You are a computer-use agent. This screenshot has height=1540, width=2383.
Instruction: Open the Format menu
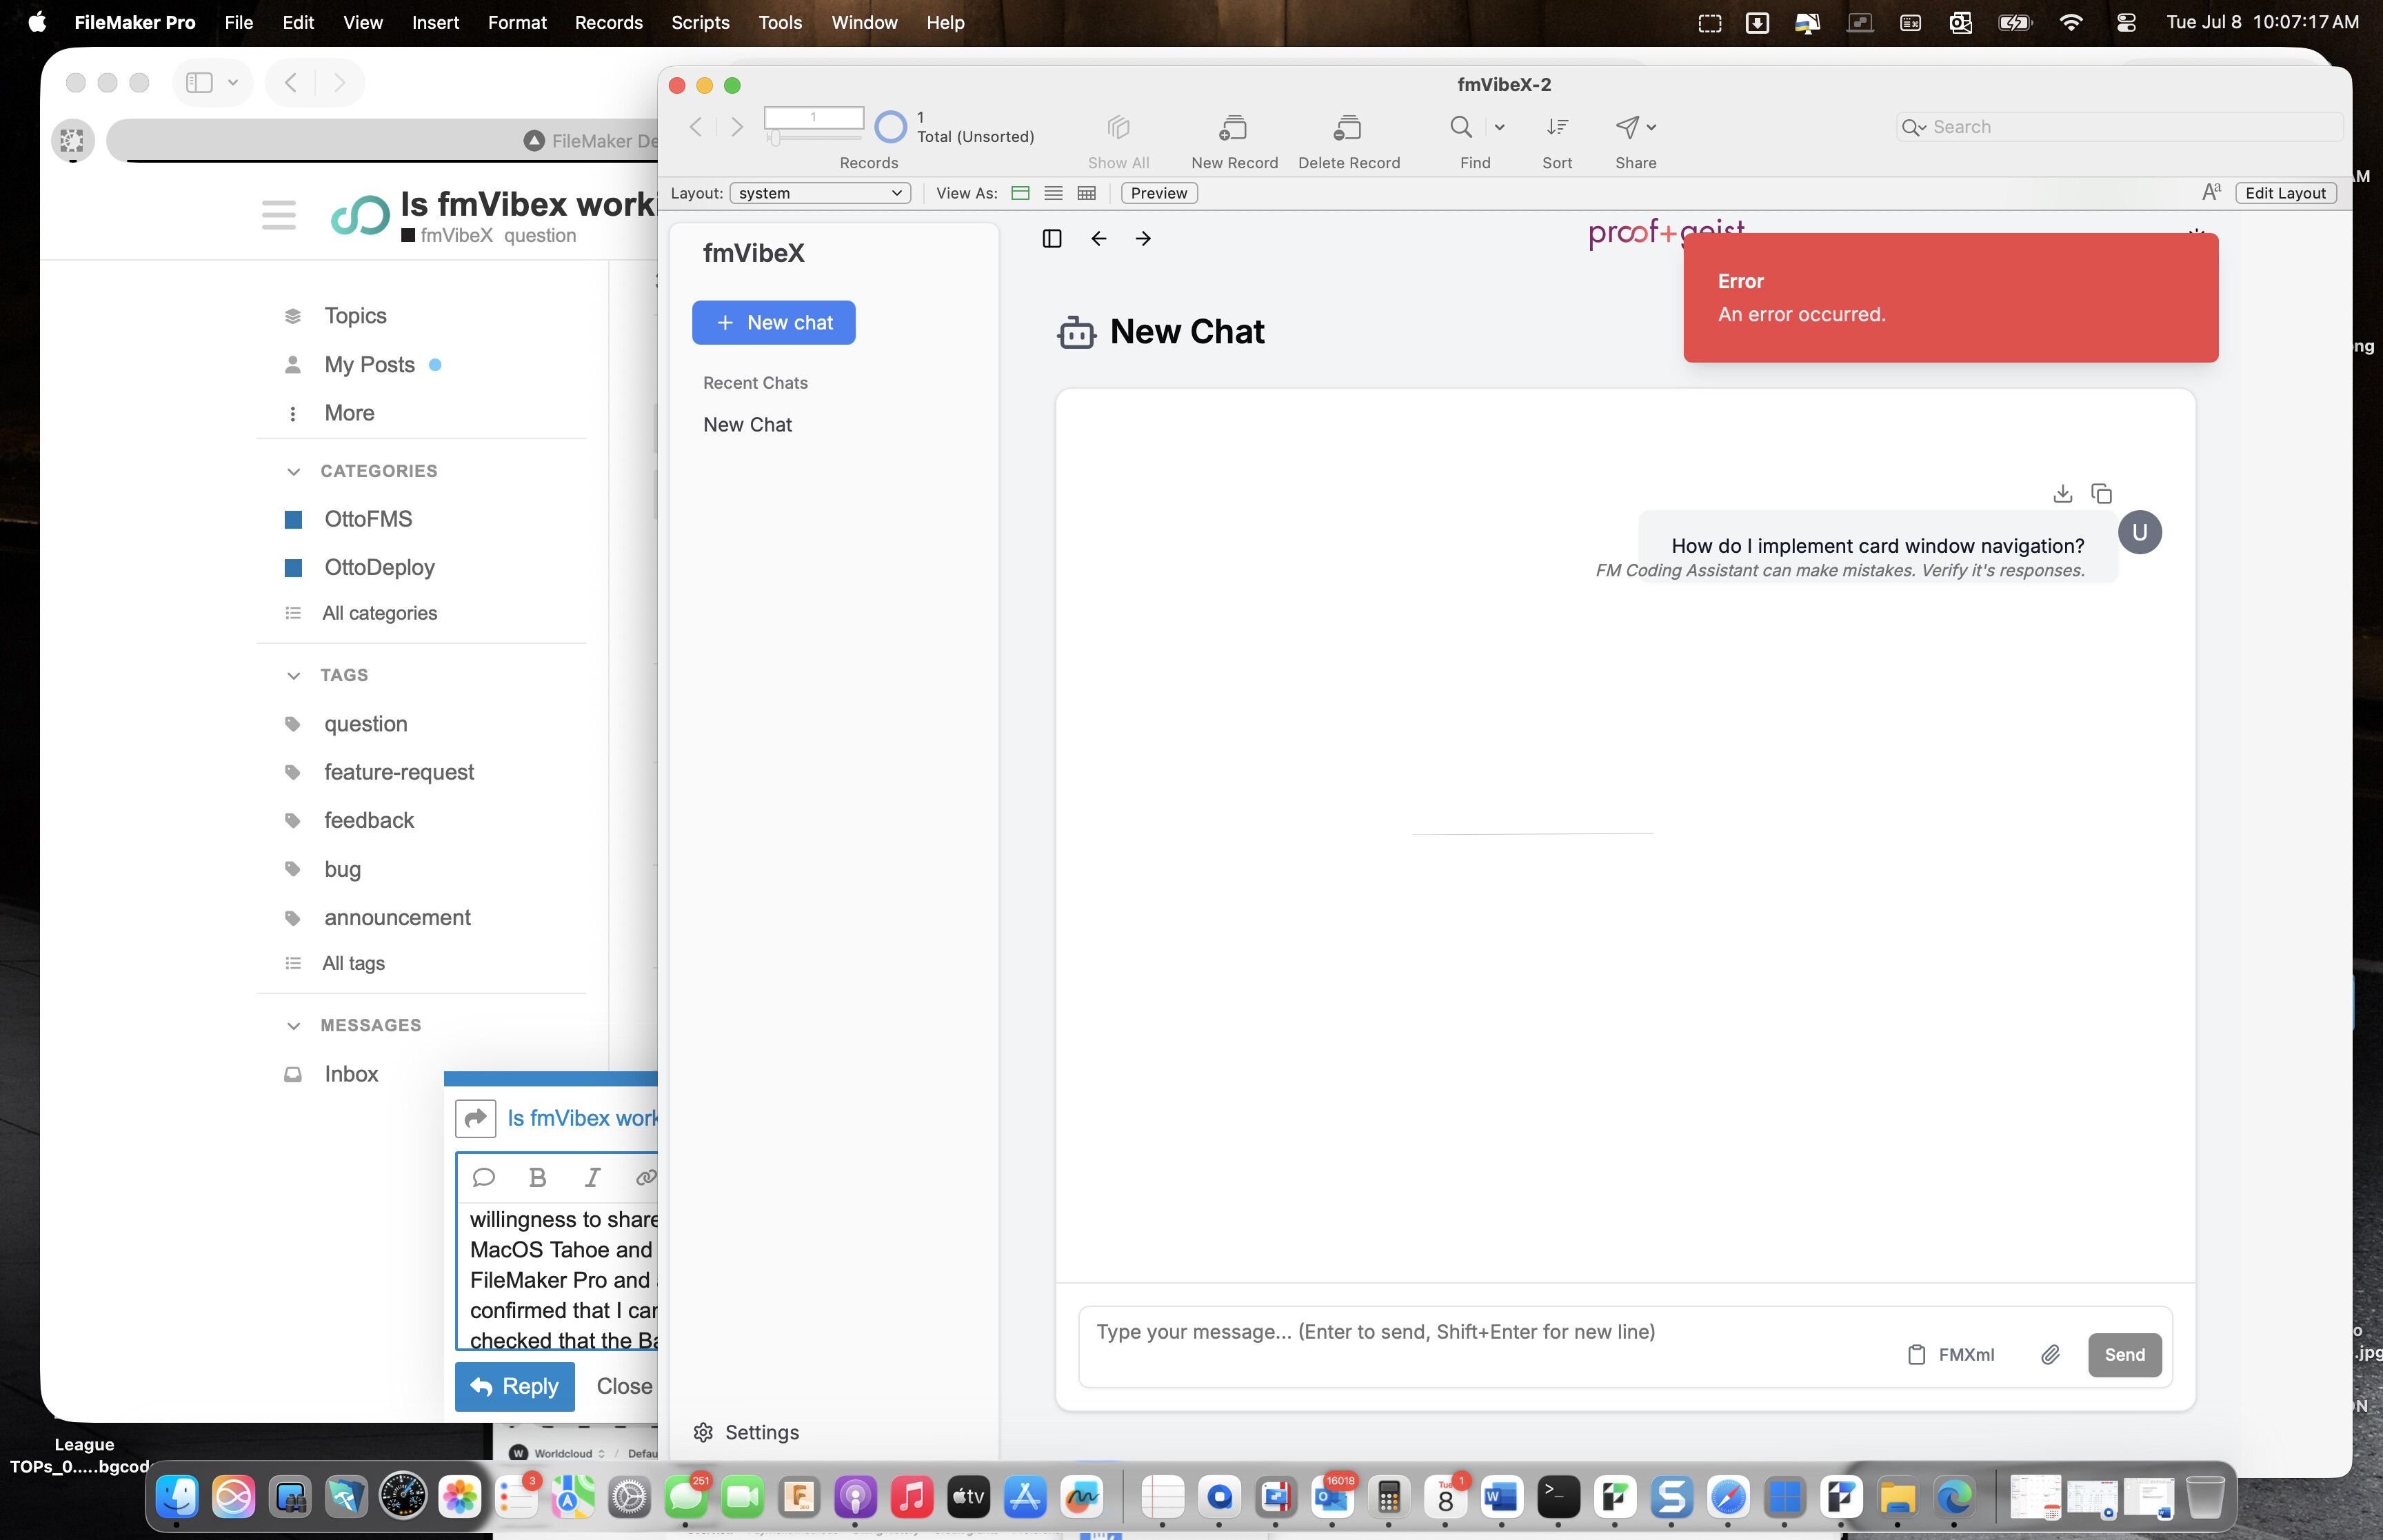pyautogui.click(x=517, y=22)
